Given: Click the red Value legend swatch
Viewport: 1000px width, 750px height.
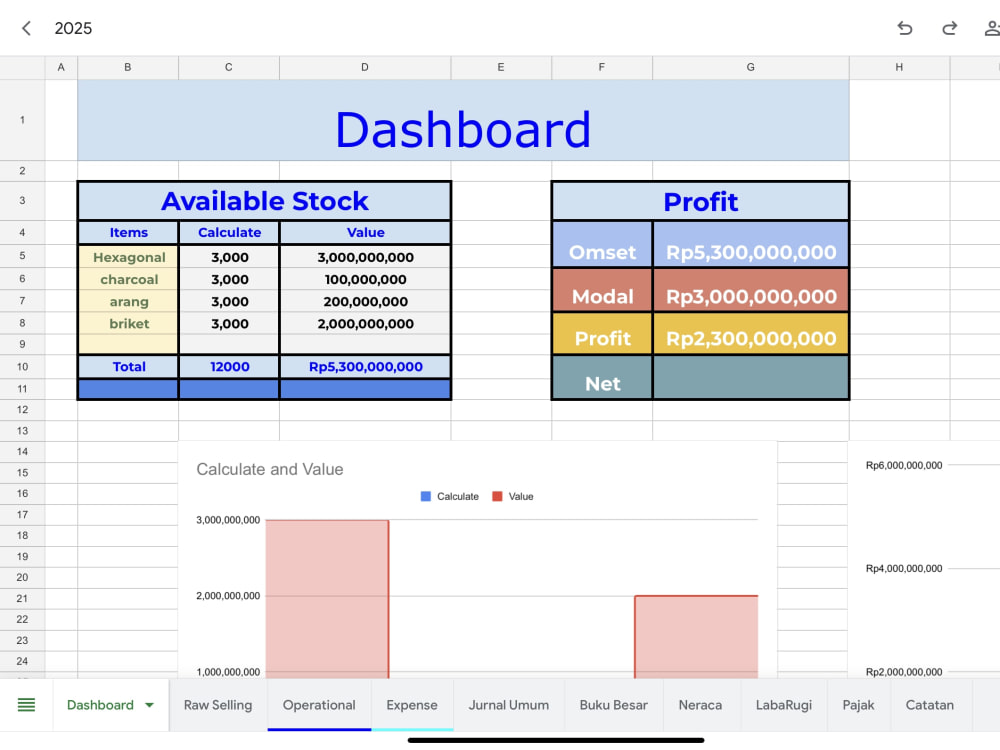Looking at the screenshot, I should (x=497, y=496).
